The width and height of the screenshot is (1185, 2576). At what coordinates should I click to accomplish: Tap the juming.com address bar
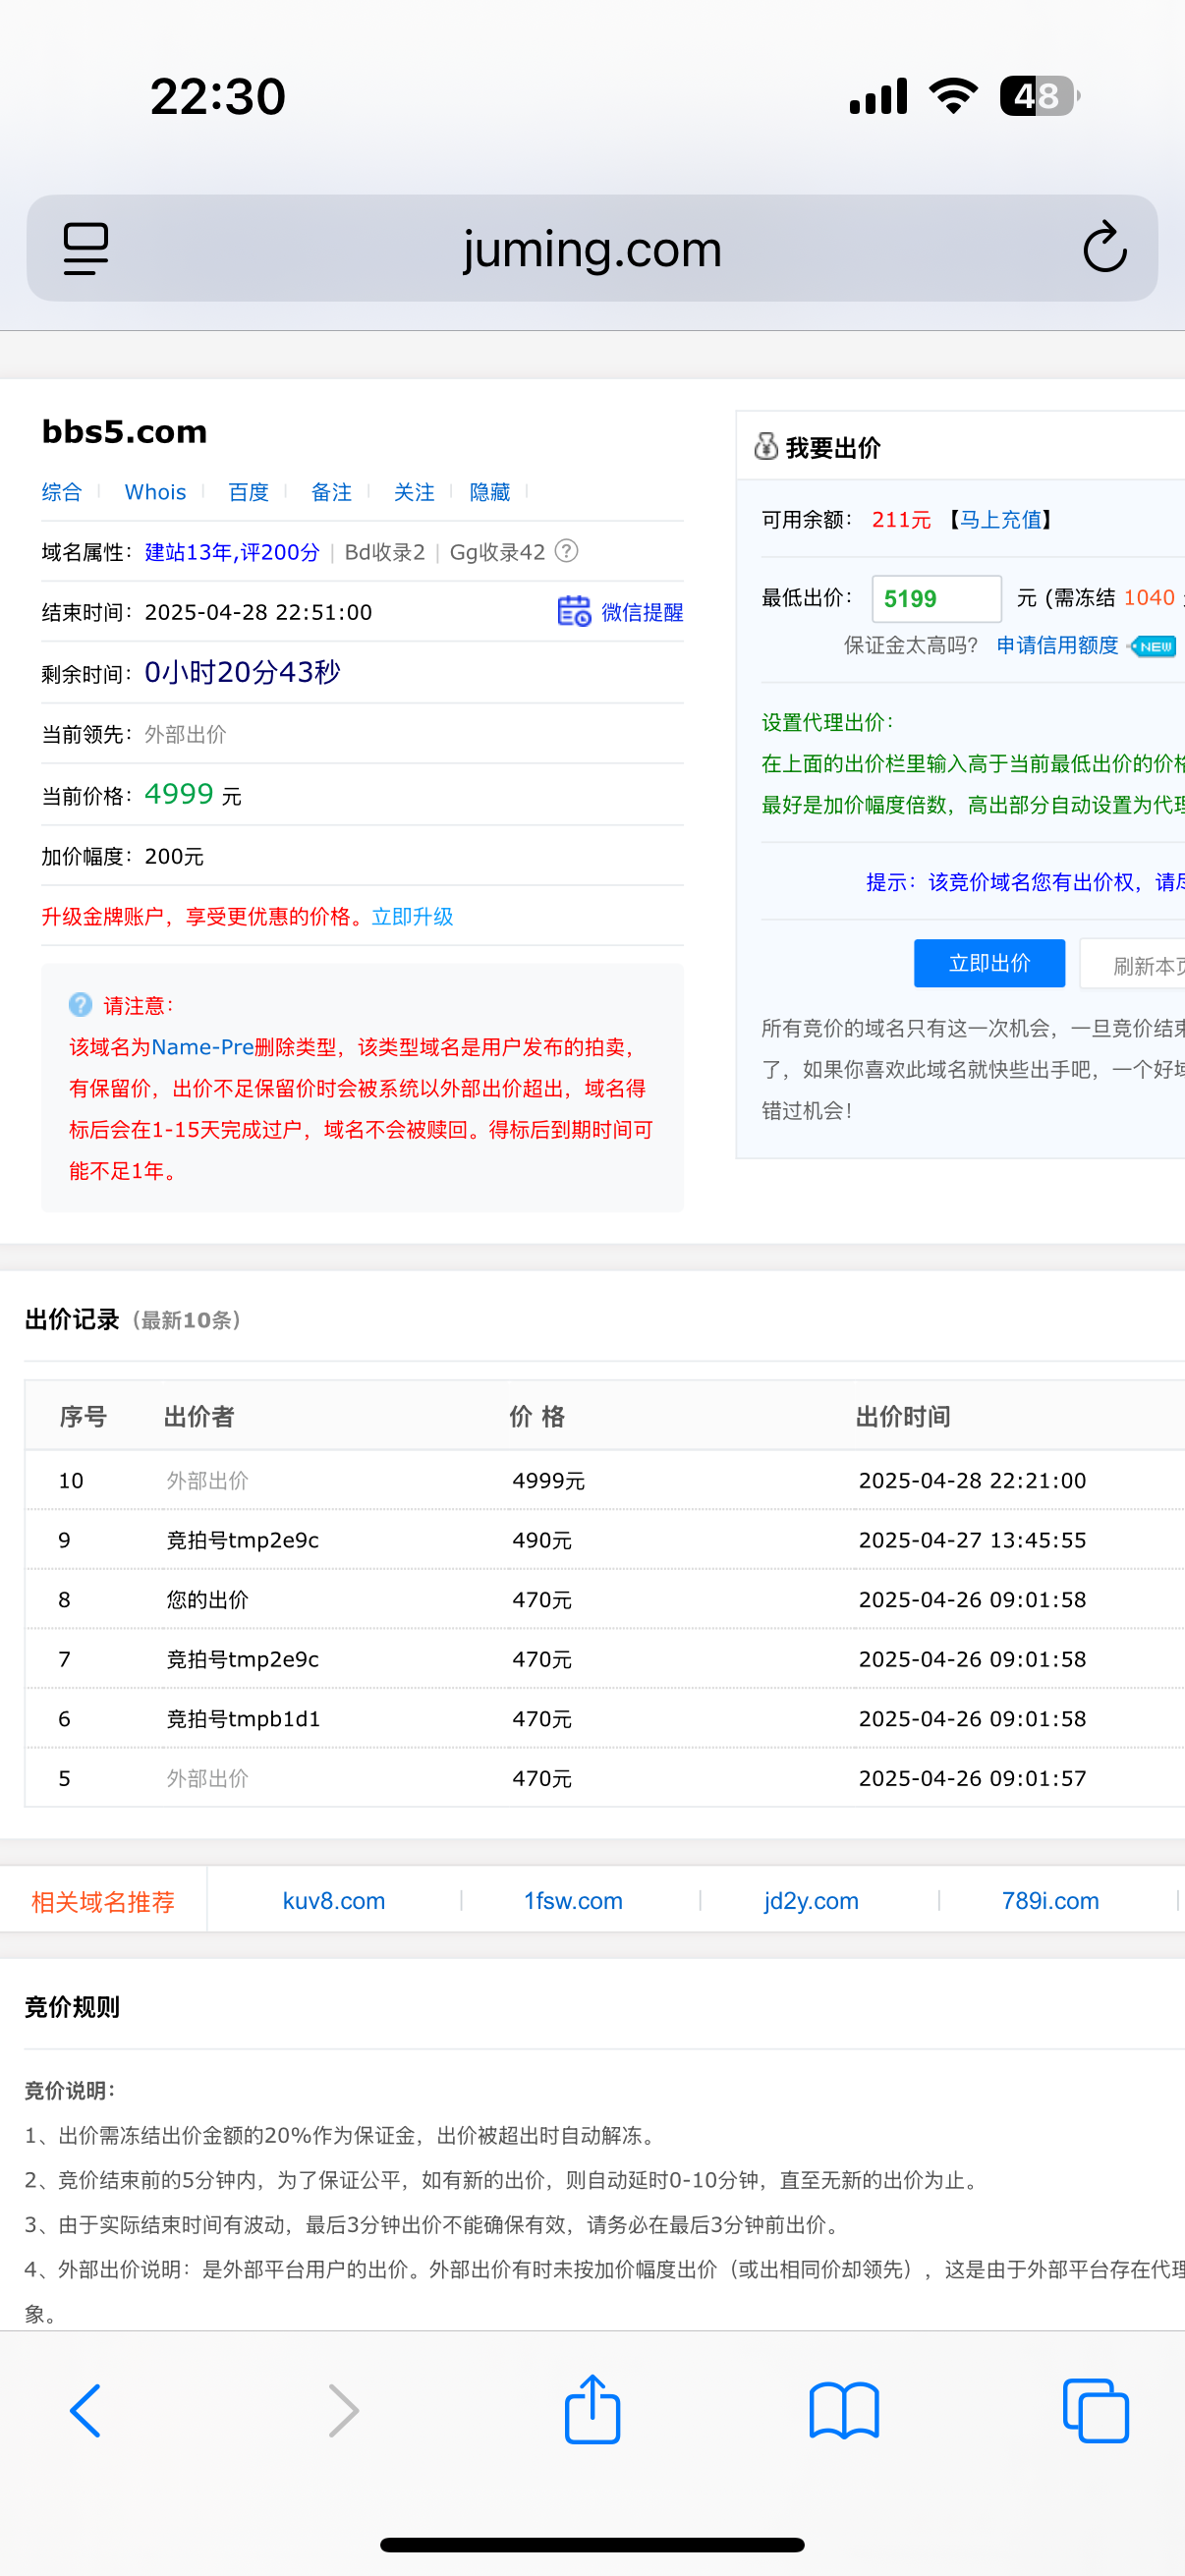592,248
